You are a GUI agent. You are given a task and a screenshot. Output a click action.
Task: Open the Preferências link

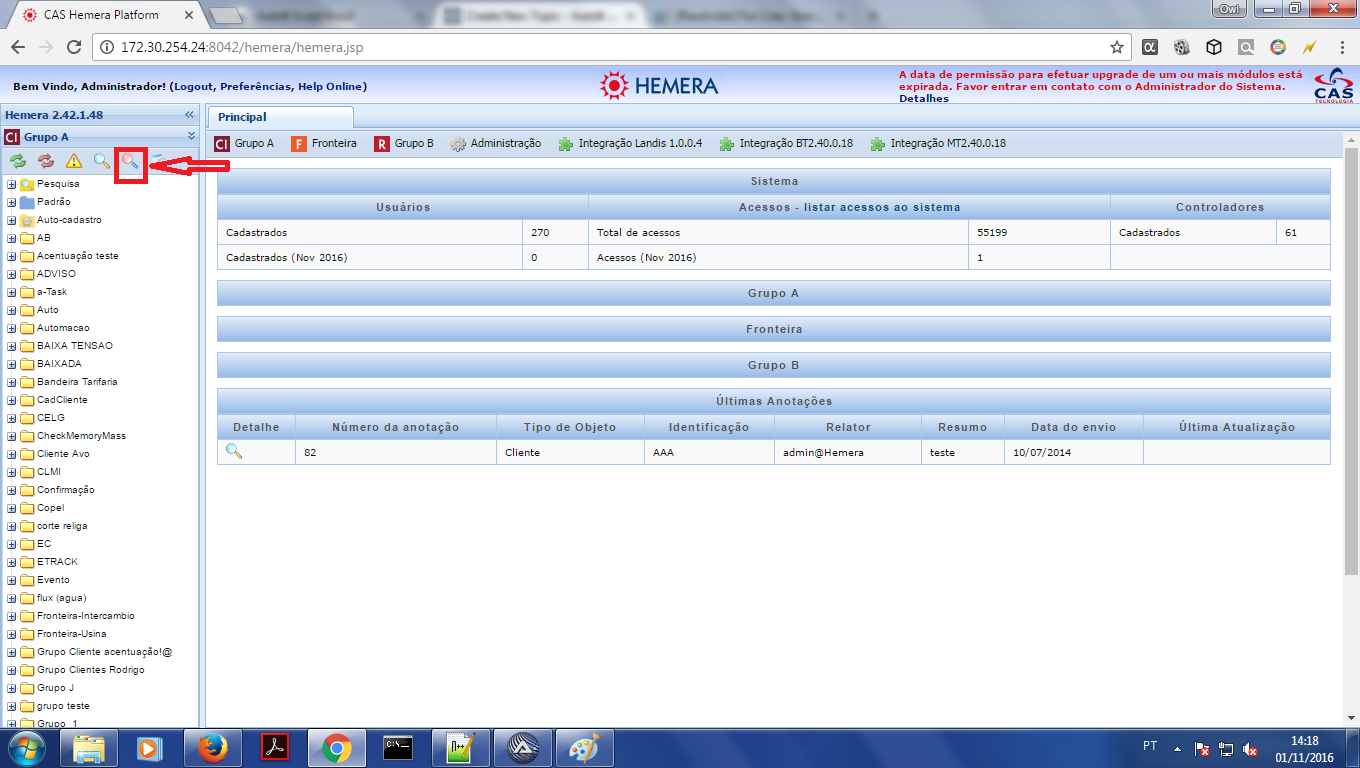(255, 87)
